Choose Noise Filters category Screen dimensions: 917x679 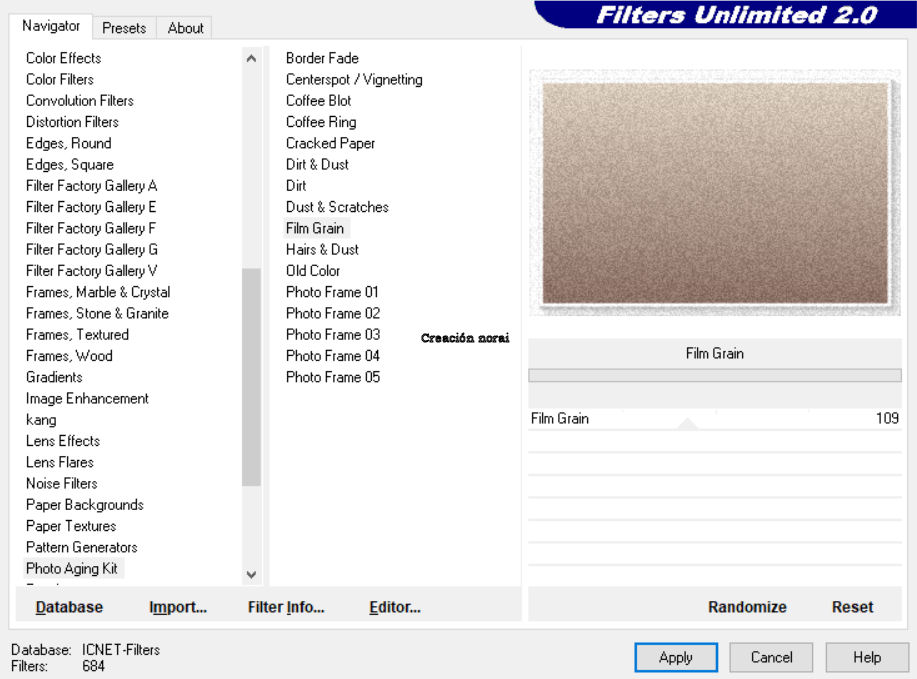[61, 484]
